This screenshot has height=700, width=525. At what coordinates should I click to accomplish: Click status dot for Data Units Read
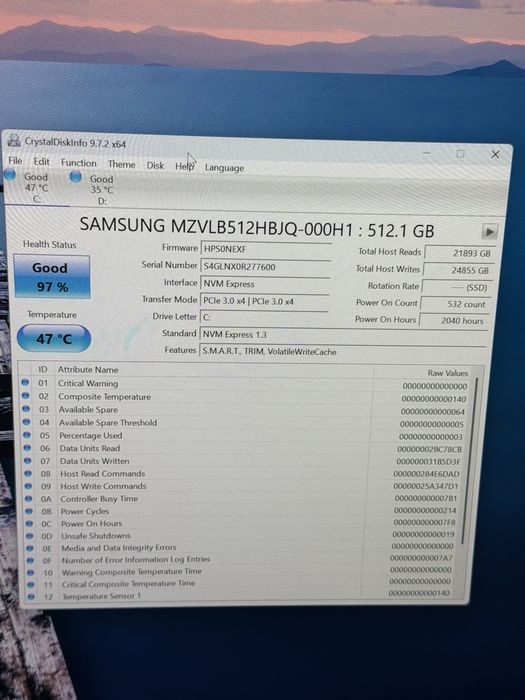(x=27, y=447)
